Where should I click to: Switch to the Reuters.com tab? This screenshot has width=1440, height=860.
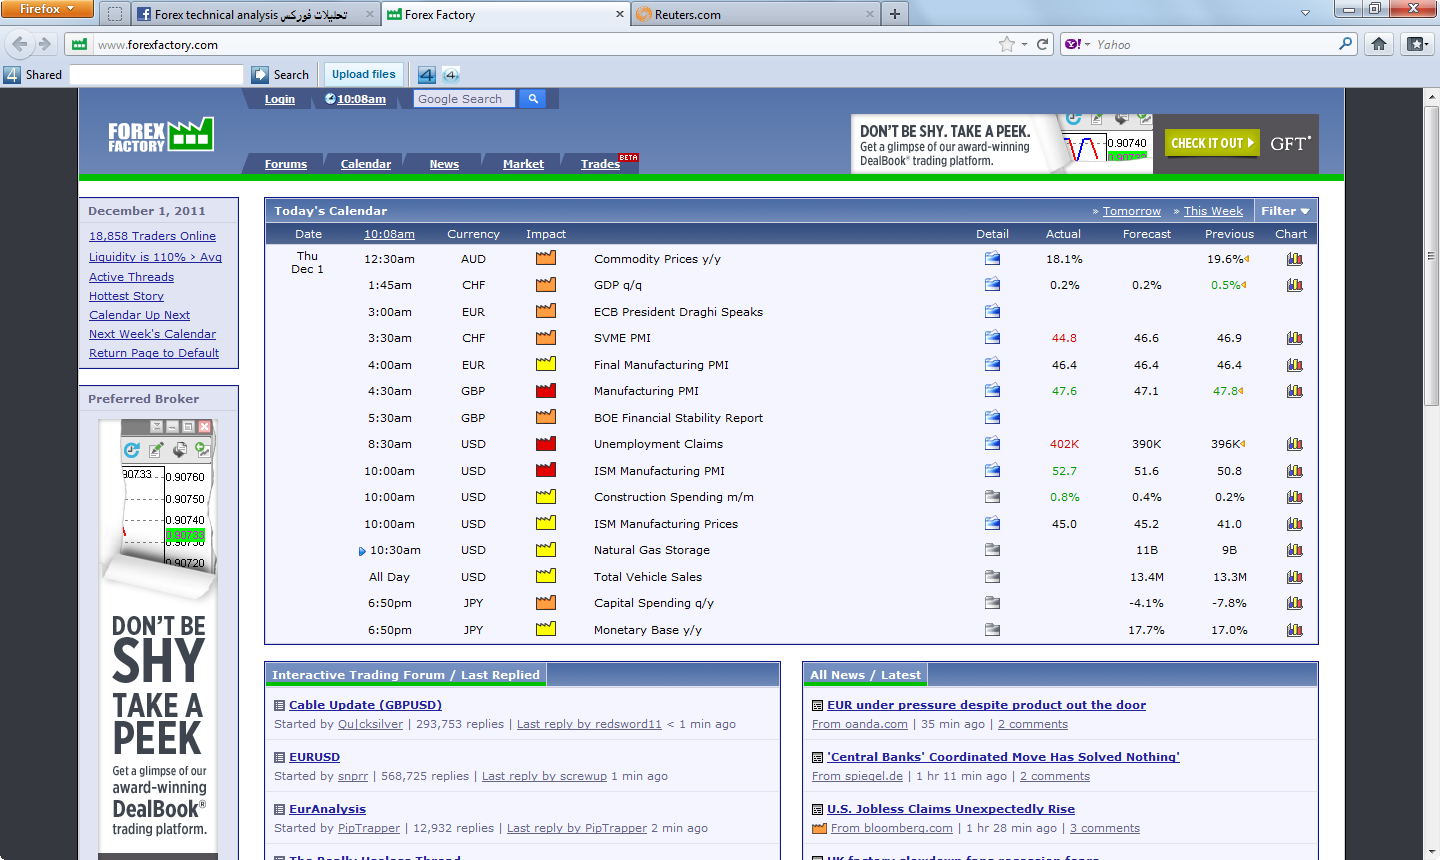(755, 14)
